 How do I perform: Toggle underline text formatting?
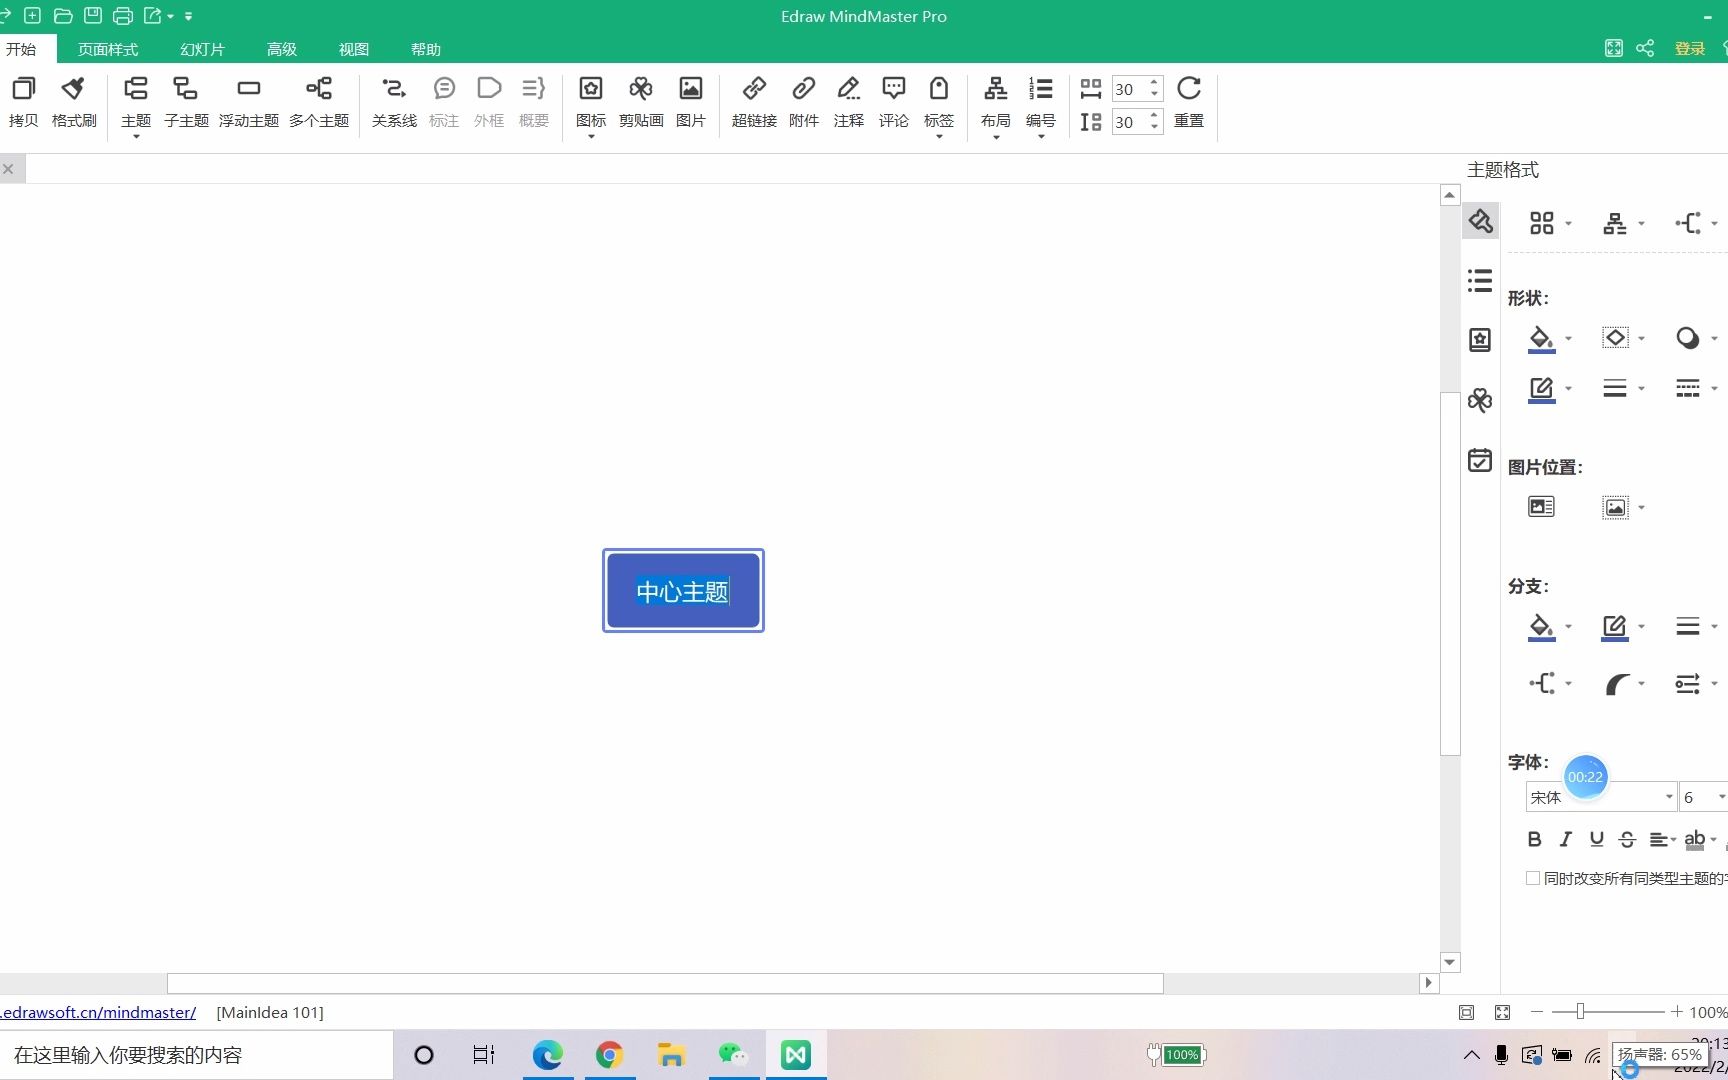(x=1596, y=839)
